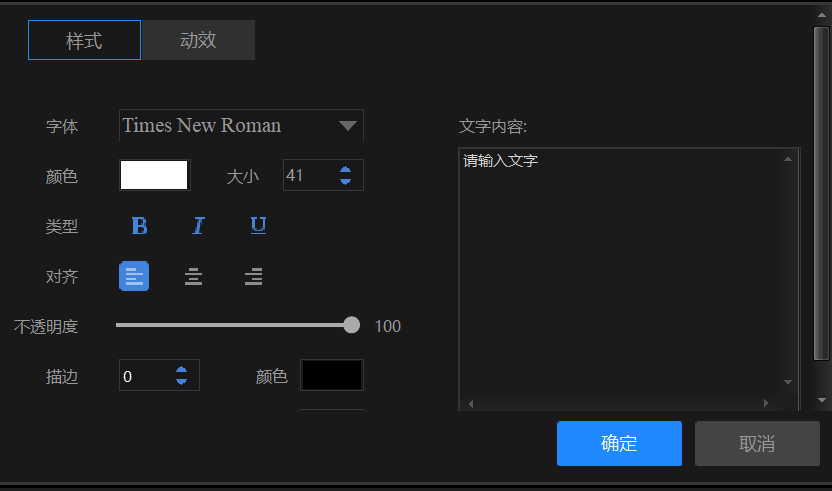Decrease stroke width with down arrow
The height and width of the screenshot is (491, 832).
pos(181,381)
